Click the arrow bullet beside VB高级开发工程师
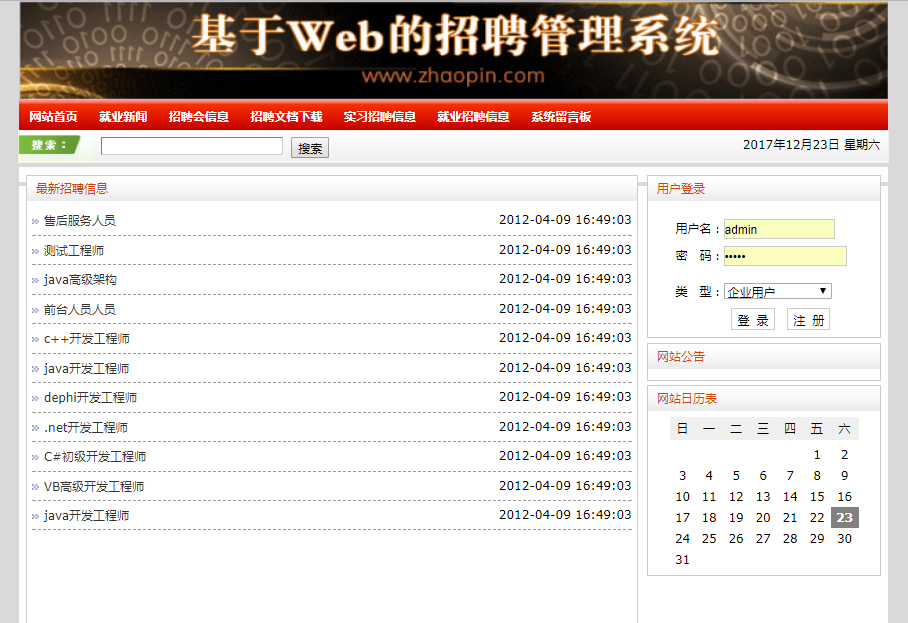 (x=35, y=488)
